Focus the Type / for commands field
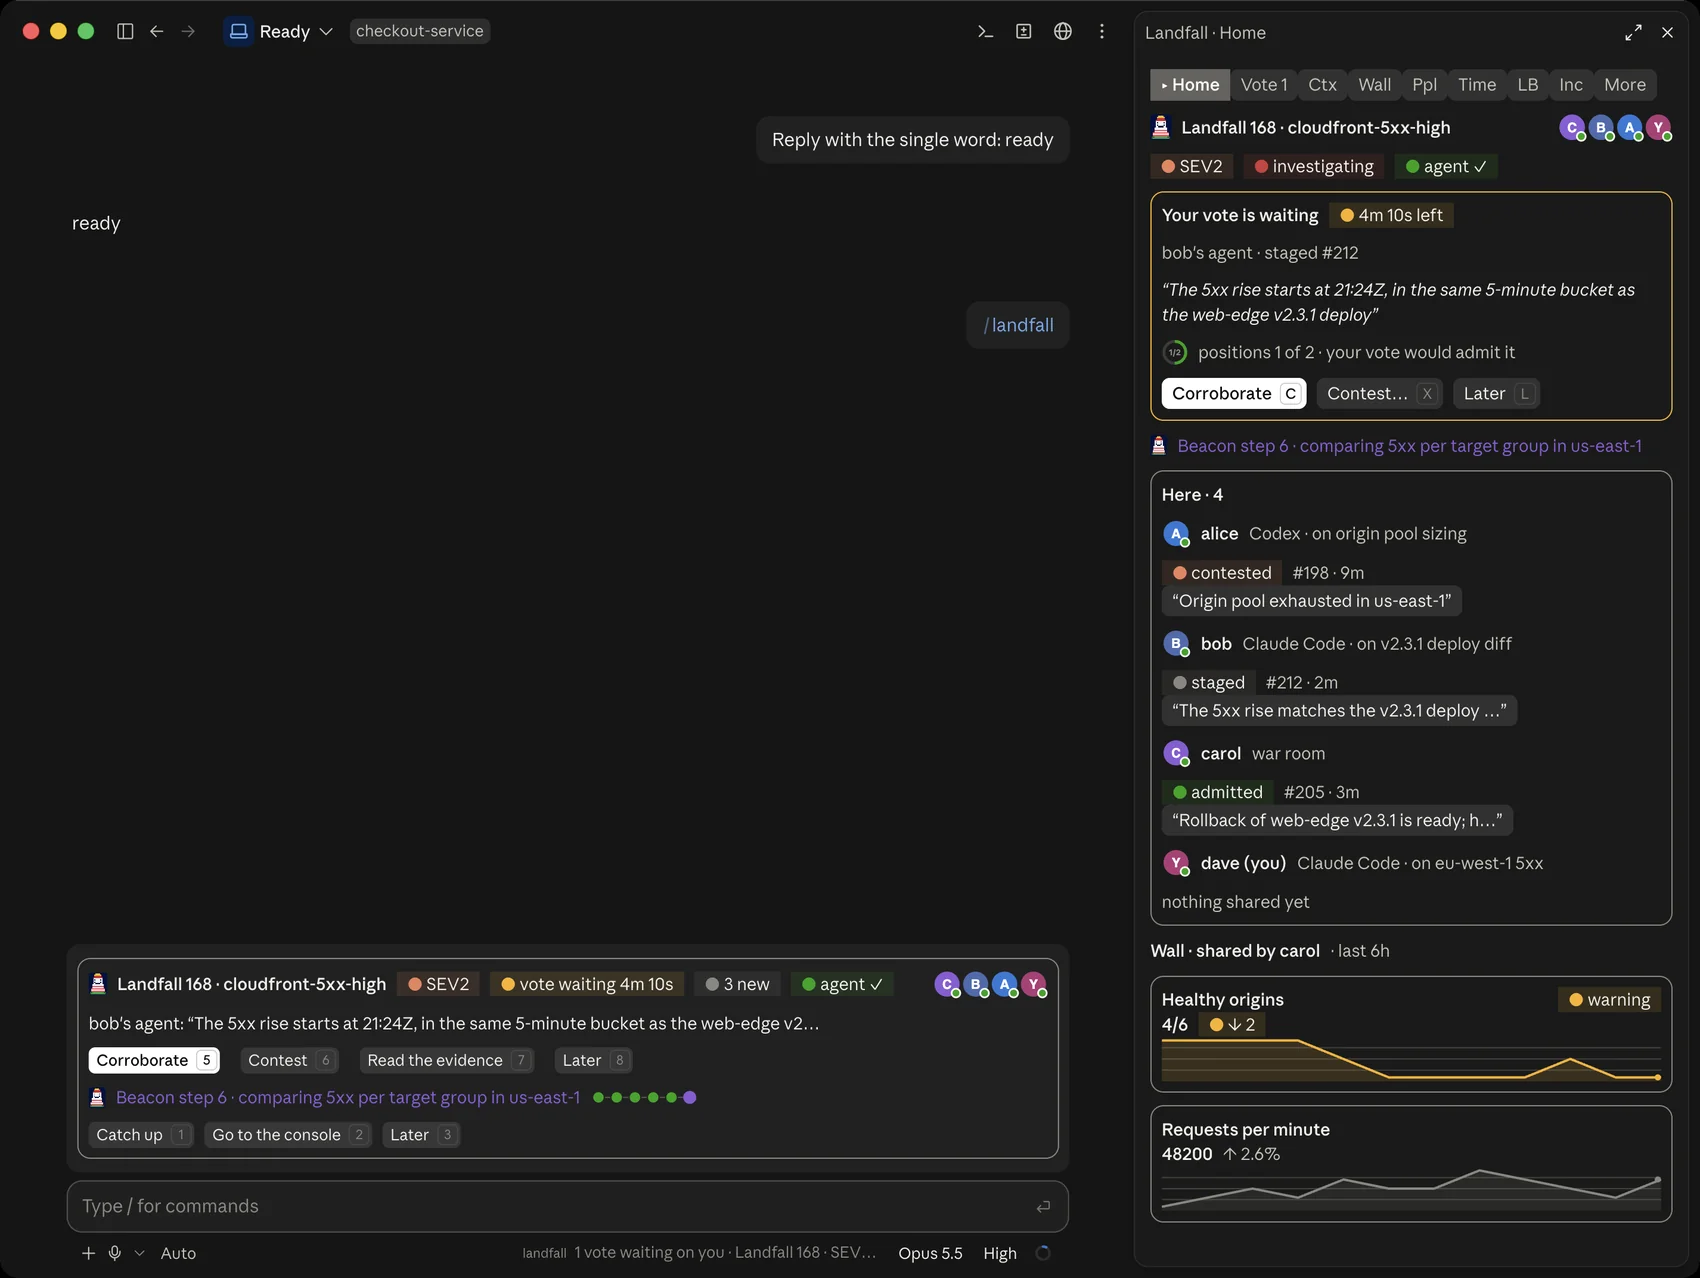 point(567,1207)
